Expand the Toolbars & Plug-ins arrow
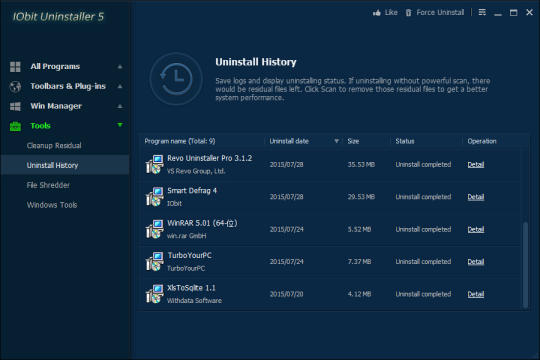The width and height of the screenshot is (540, 360). click(x=120, y=86)
